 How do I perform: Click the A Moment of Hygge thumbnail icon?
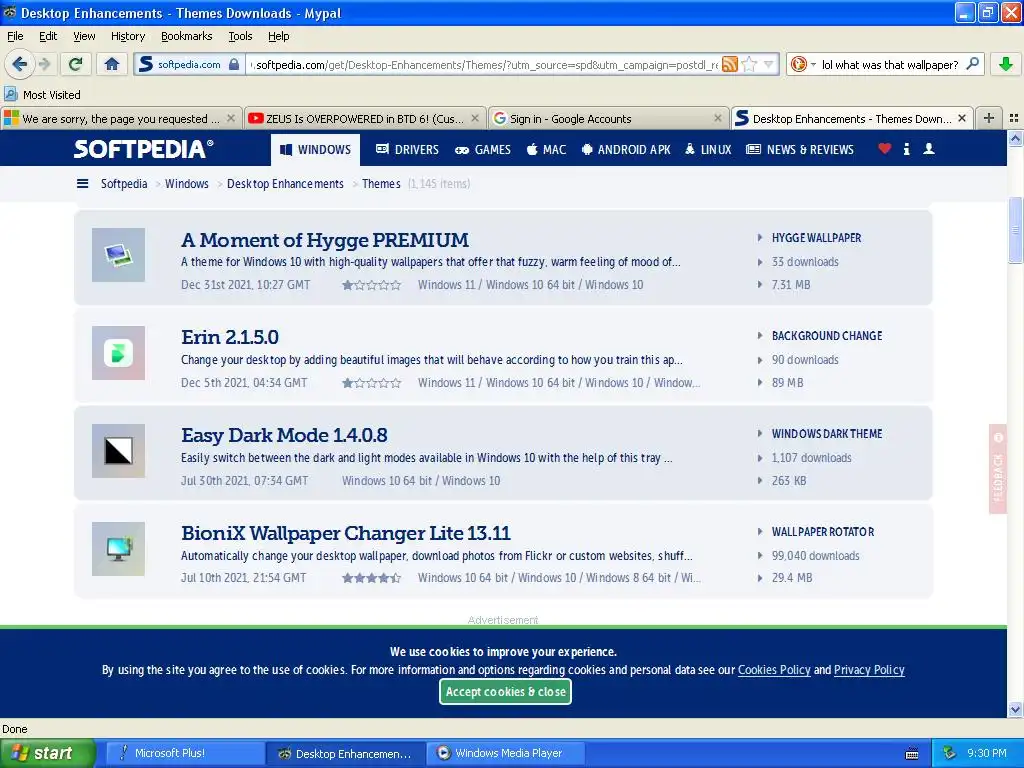pyautogui.click(x=118, y=255)
